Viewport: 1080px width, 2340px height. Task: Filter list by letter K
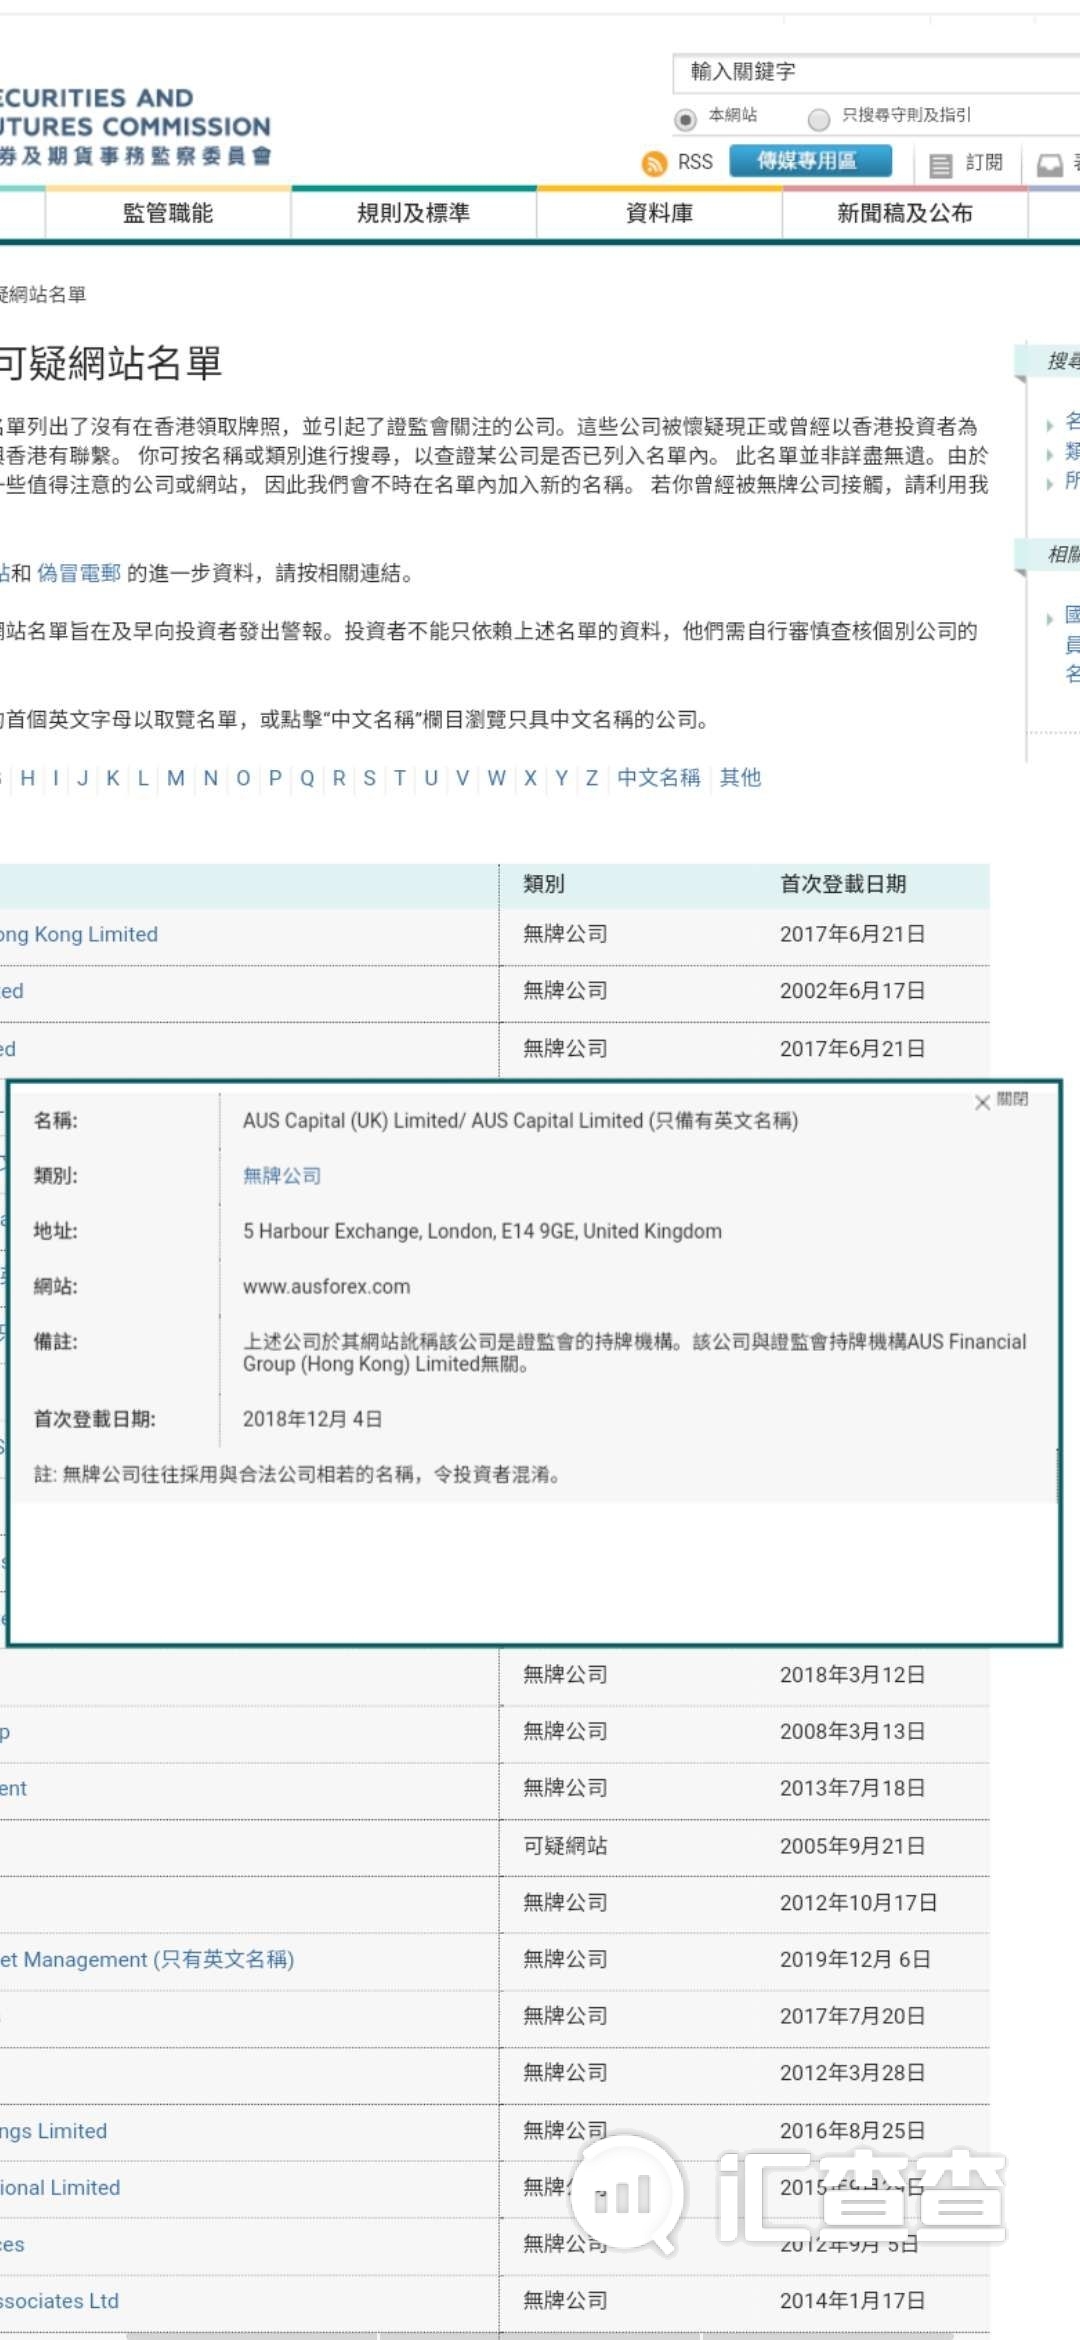(x=113, y=778)
